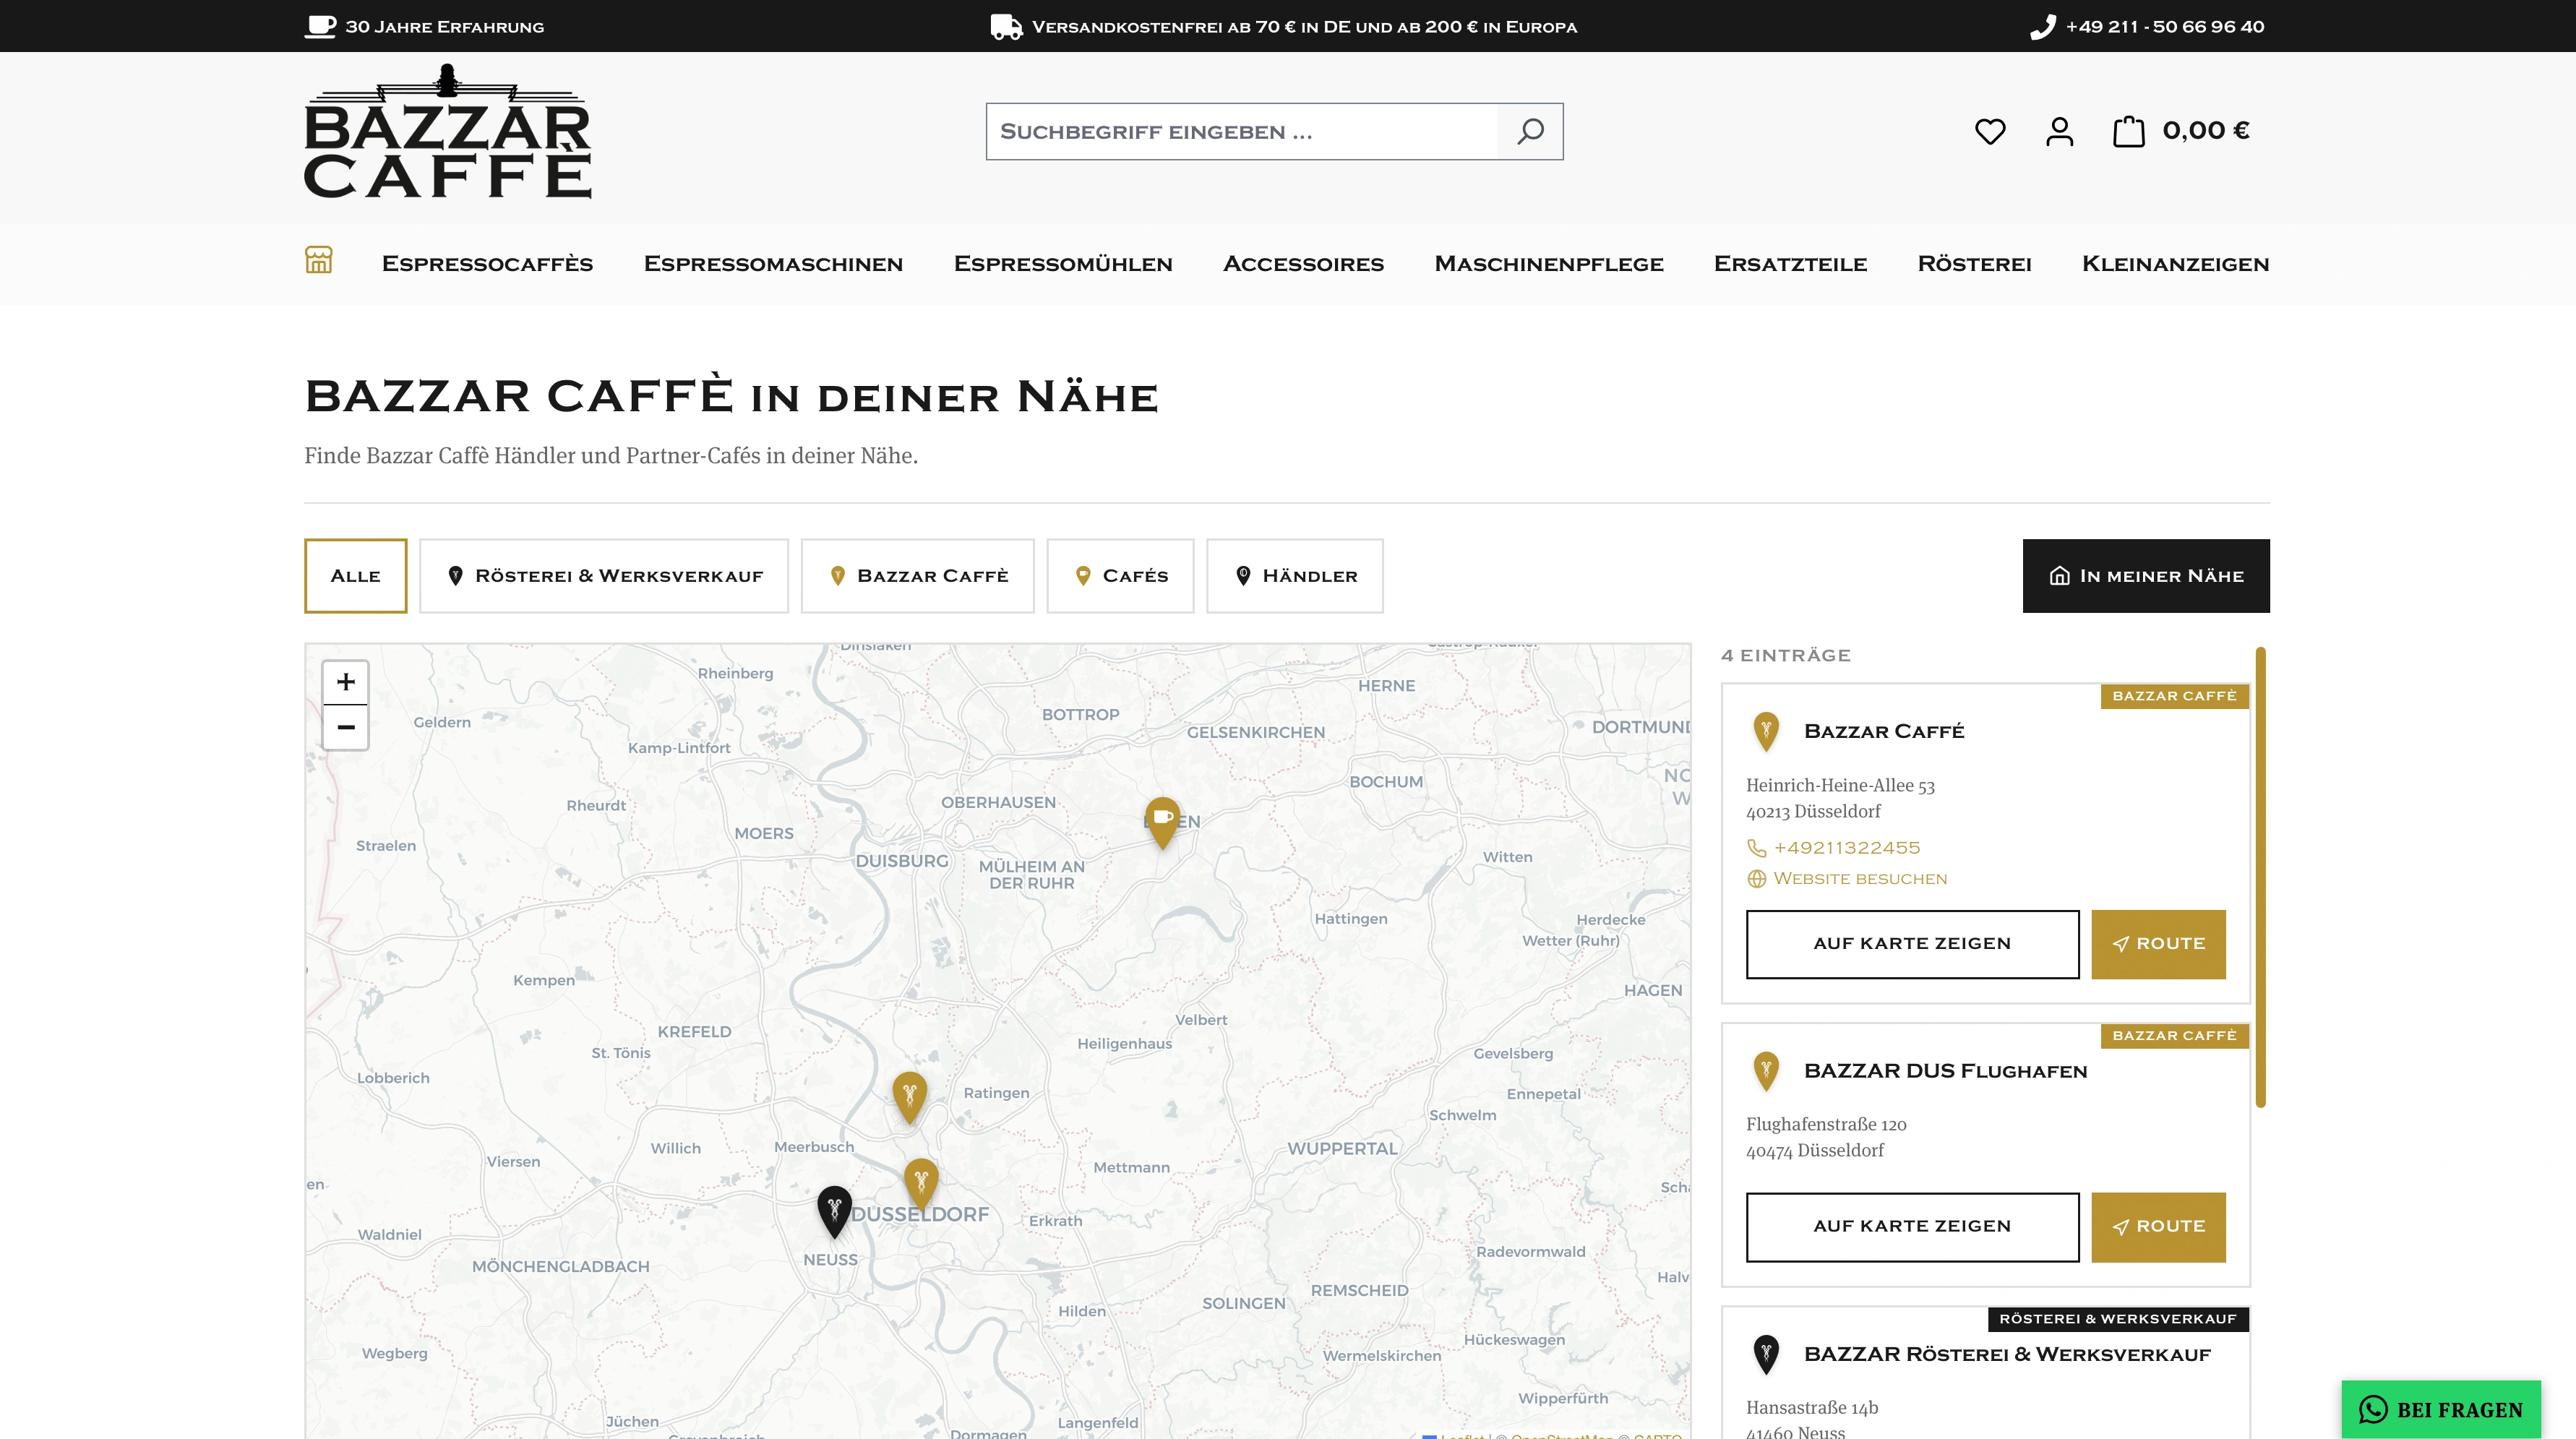Zoom out on the map
The image size is (2576, 1439).
346,727
